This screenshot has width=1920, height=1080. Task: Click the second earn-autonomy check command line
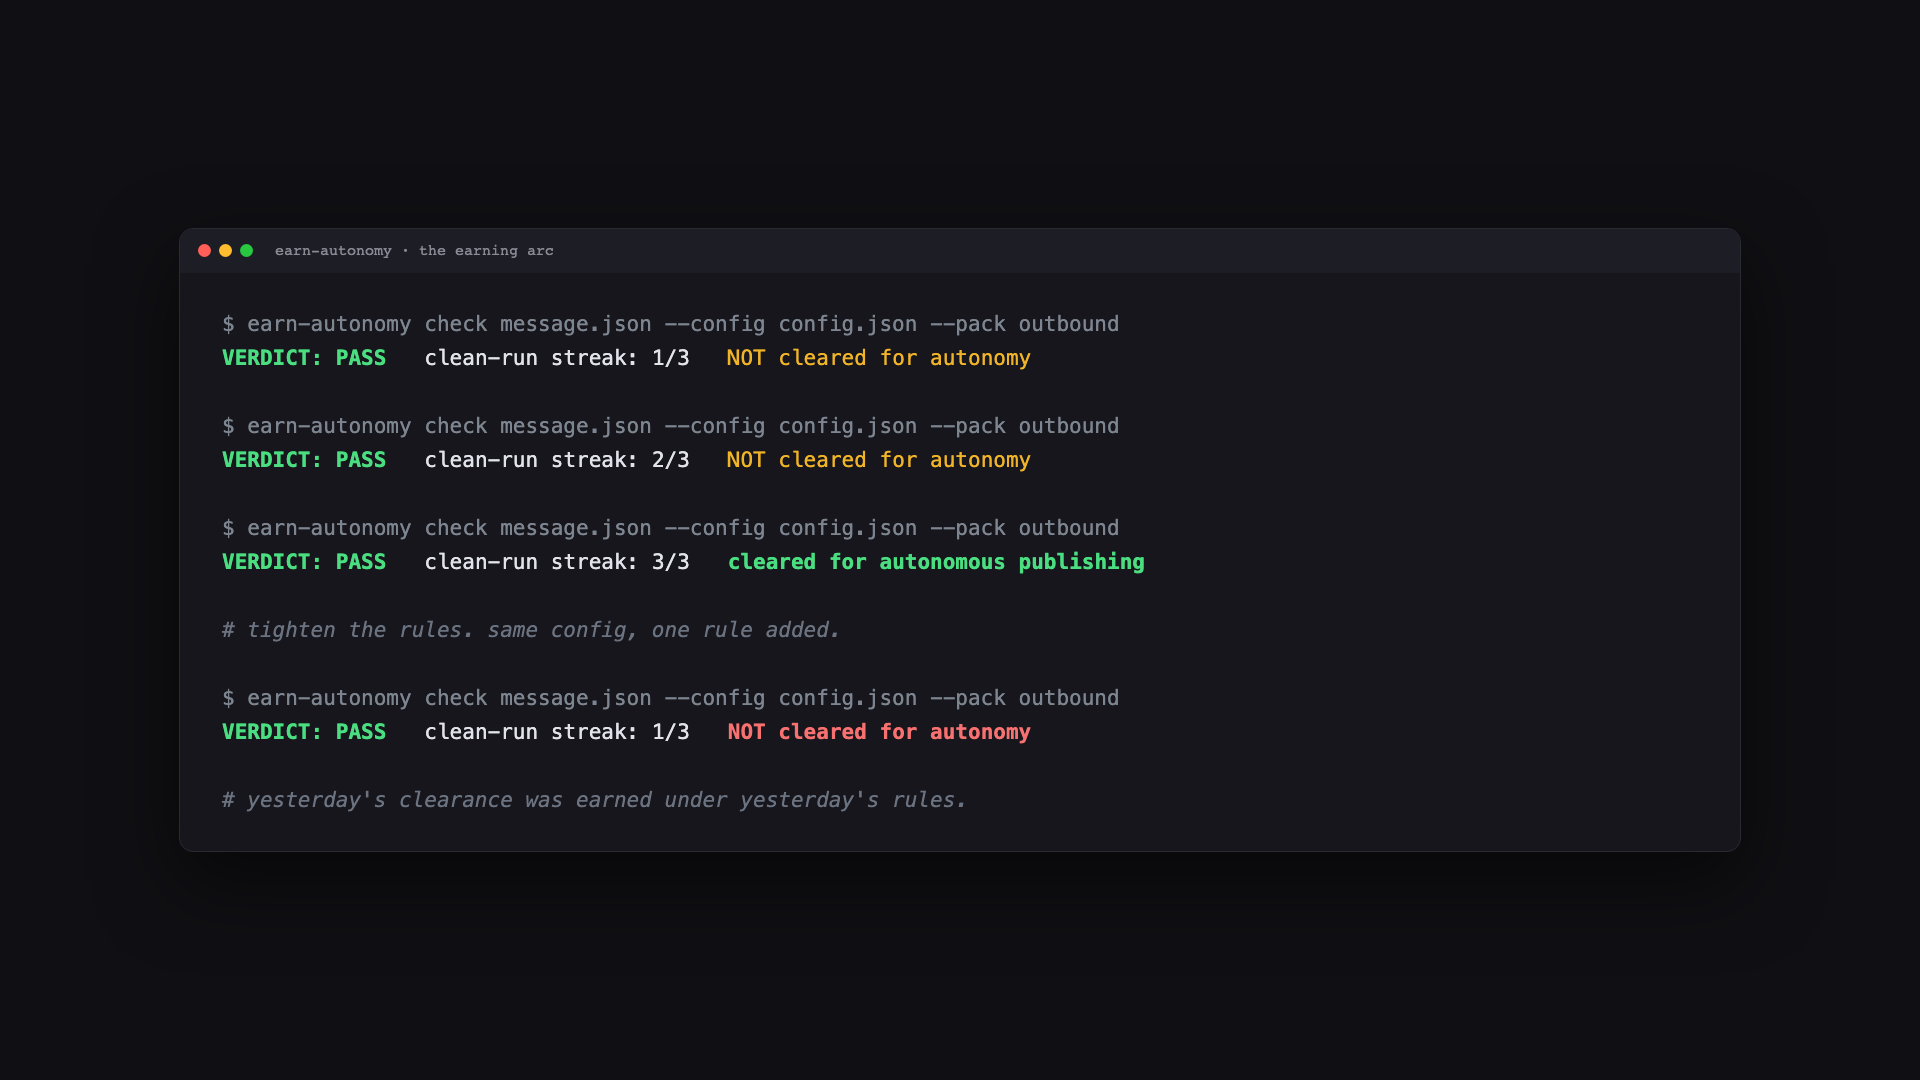670,426
